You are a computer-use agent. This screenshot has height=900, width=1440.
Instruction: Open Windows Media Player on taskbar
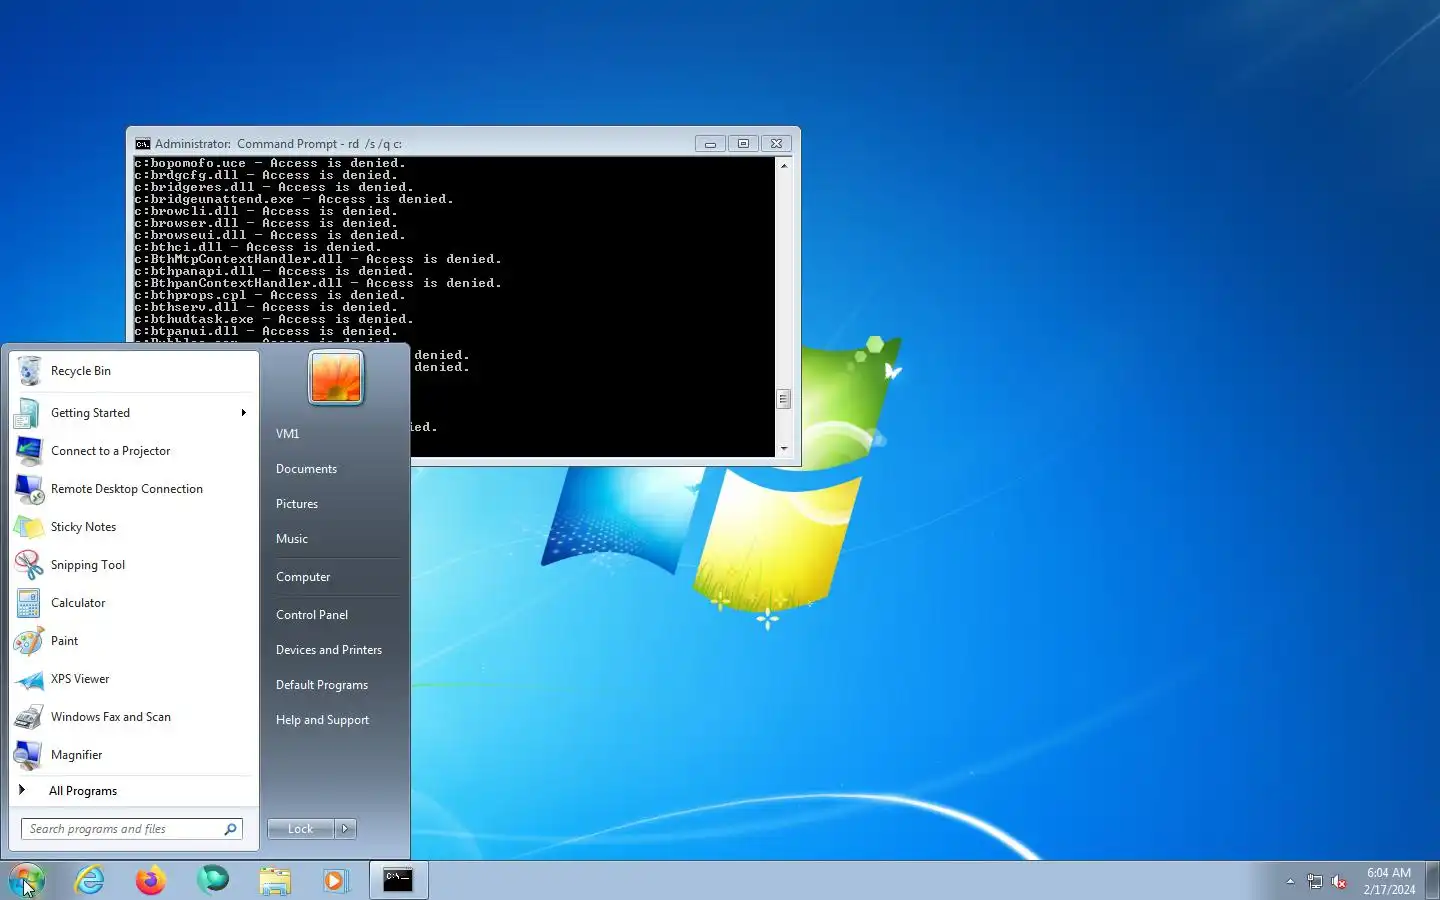point(335,880)
